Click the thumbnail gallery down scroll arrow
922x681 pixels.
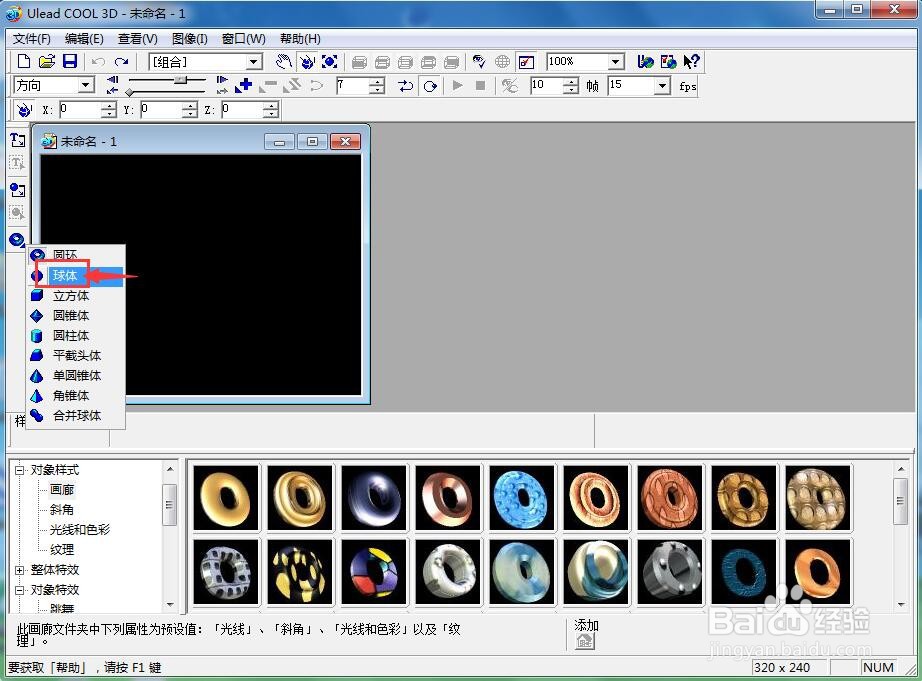pos(901,605)
